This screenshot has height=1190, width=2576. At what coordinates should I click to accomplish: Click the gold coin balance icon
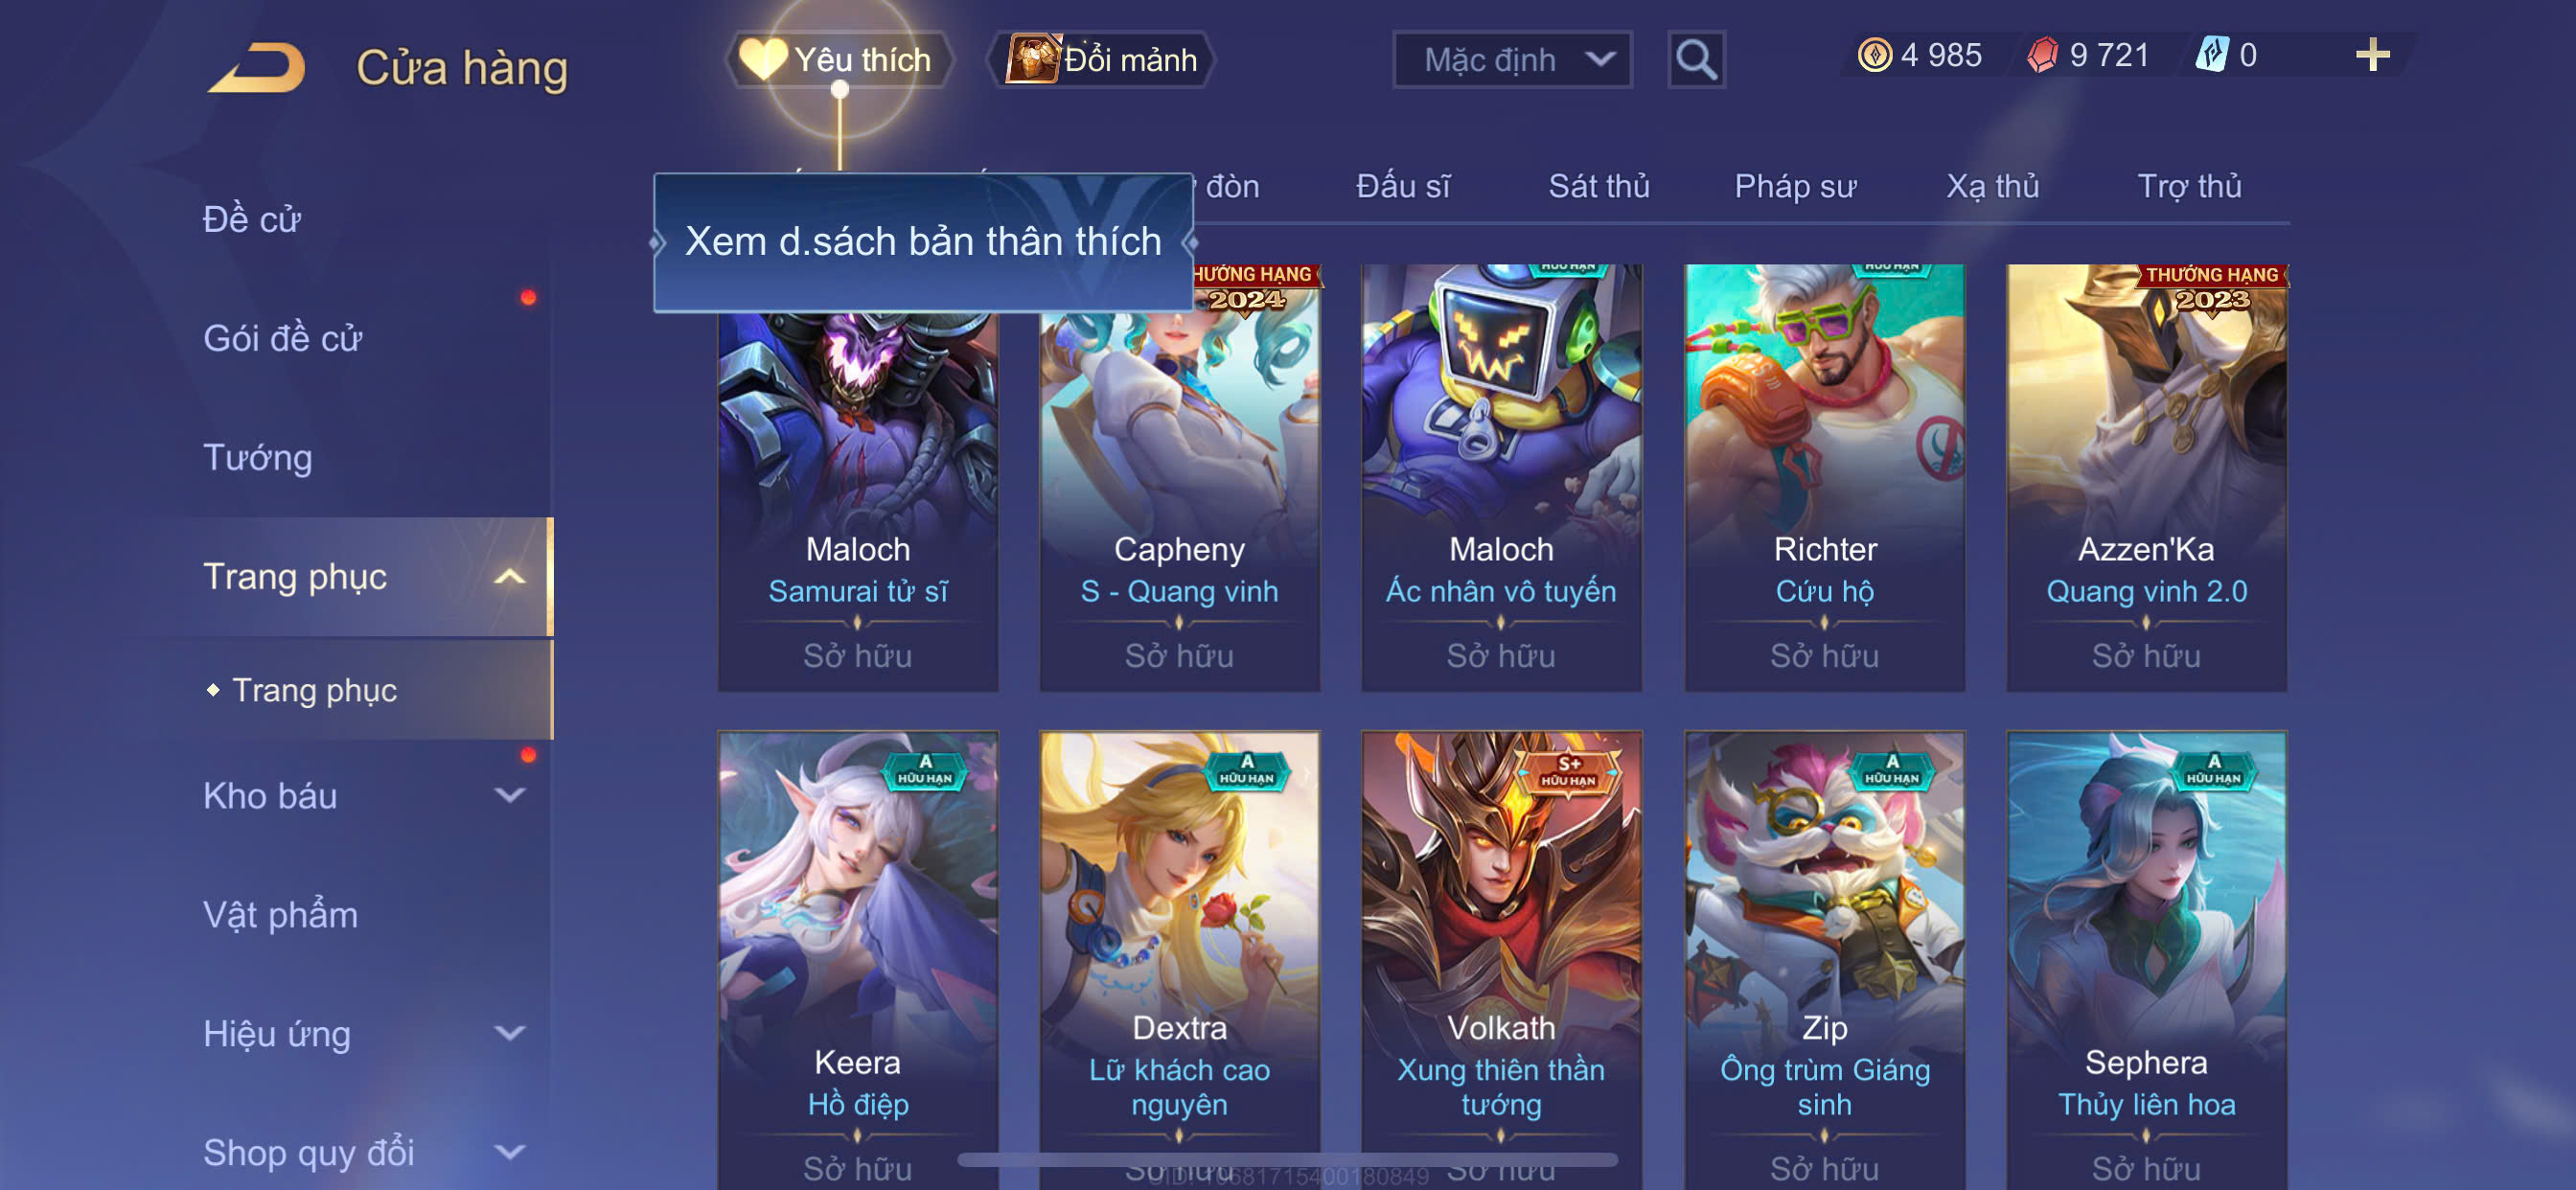click(x=1874, y=55)
